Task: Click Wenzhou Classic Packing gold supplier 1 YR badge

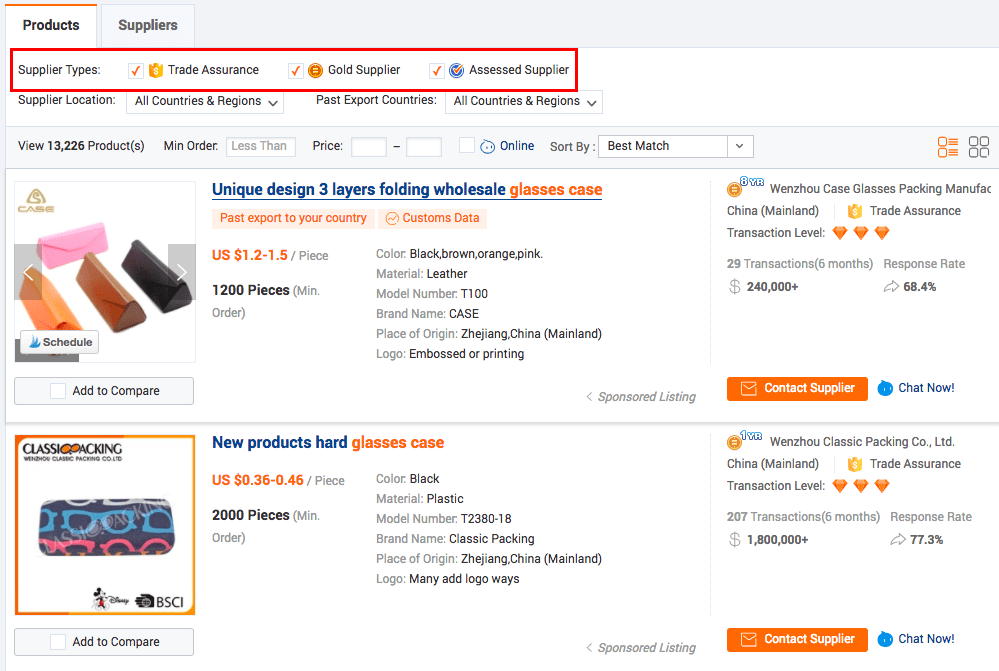Action: 745,440
